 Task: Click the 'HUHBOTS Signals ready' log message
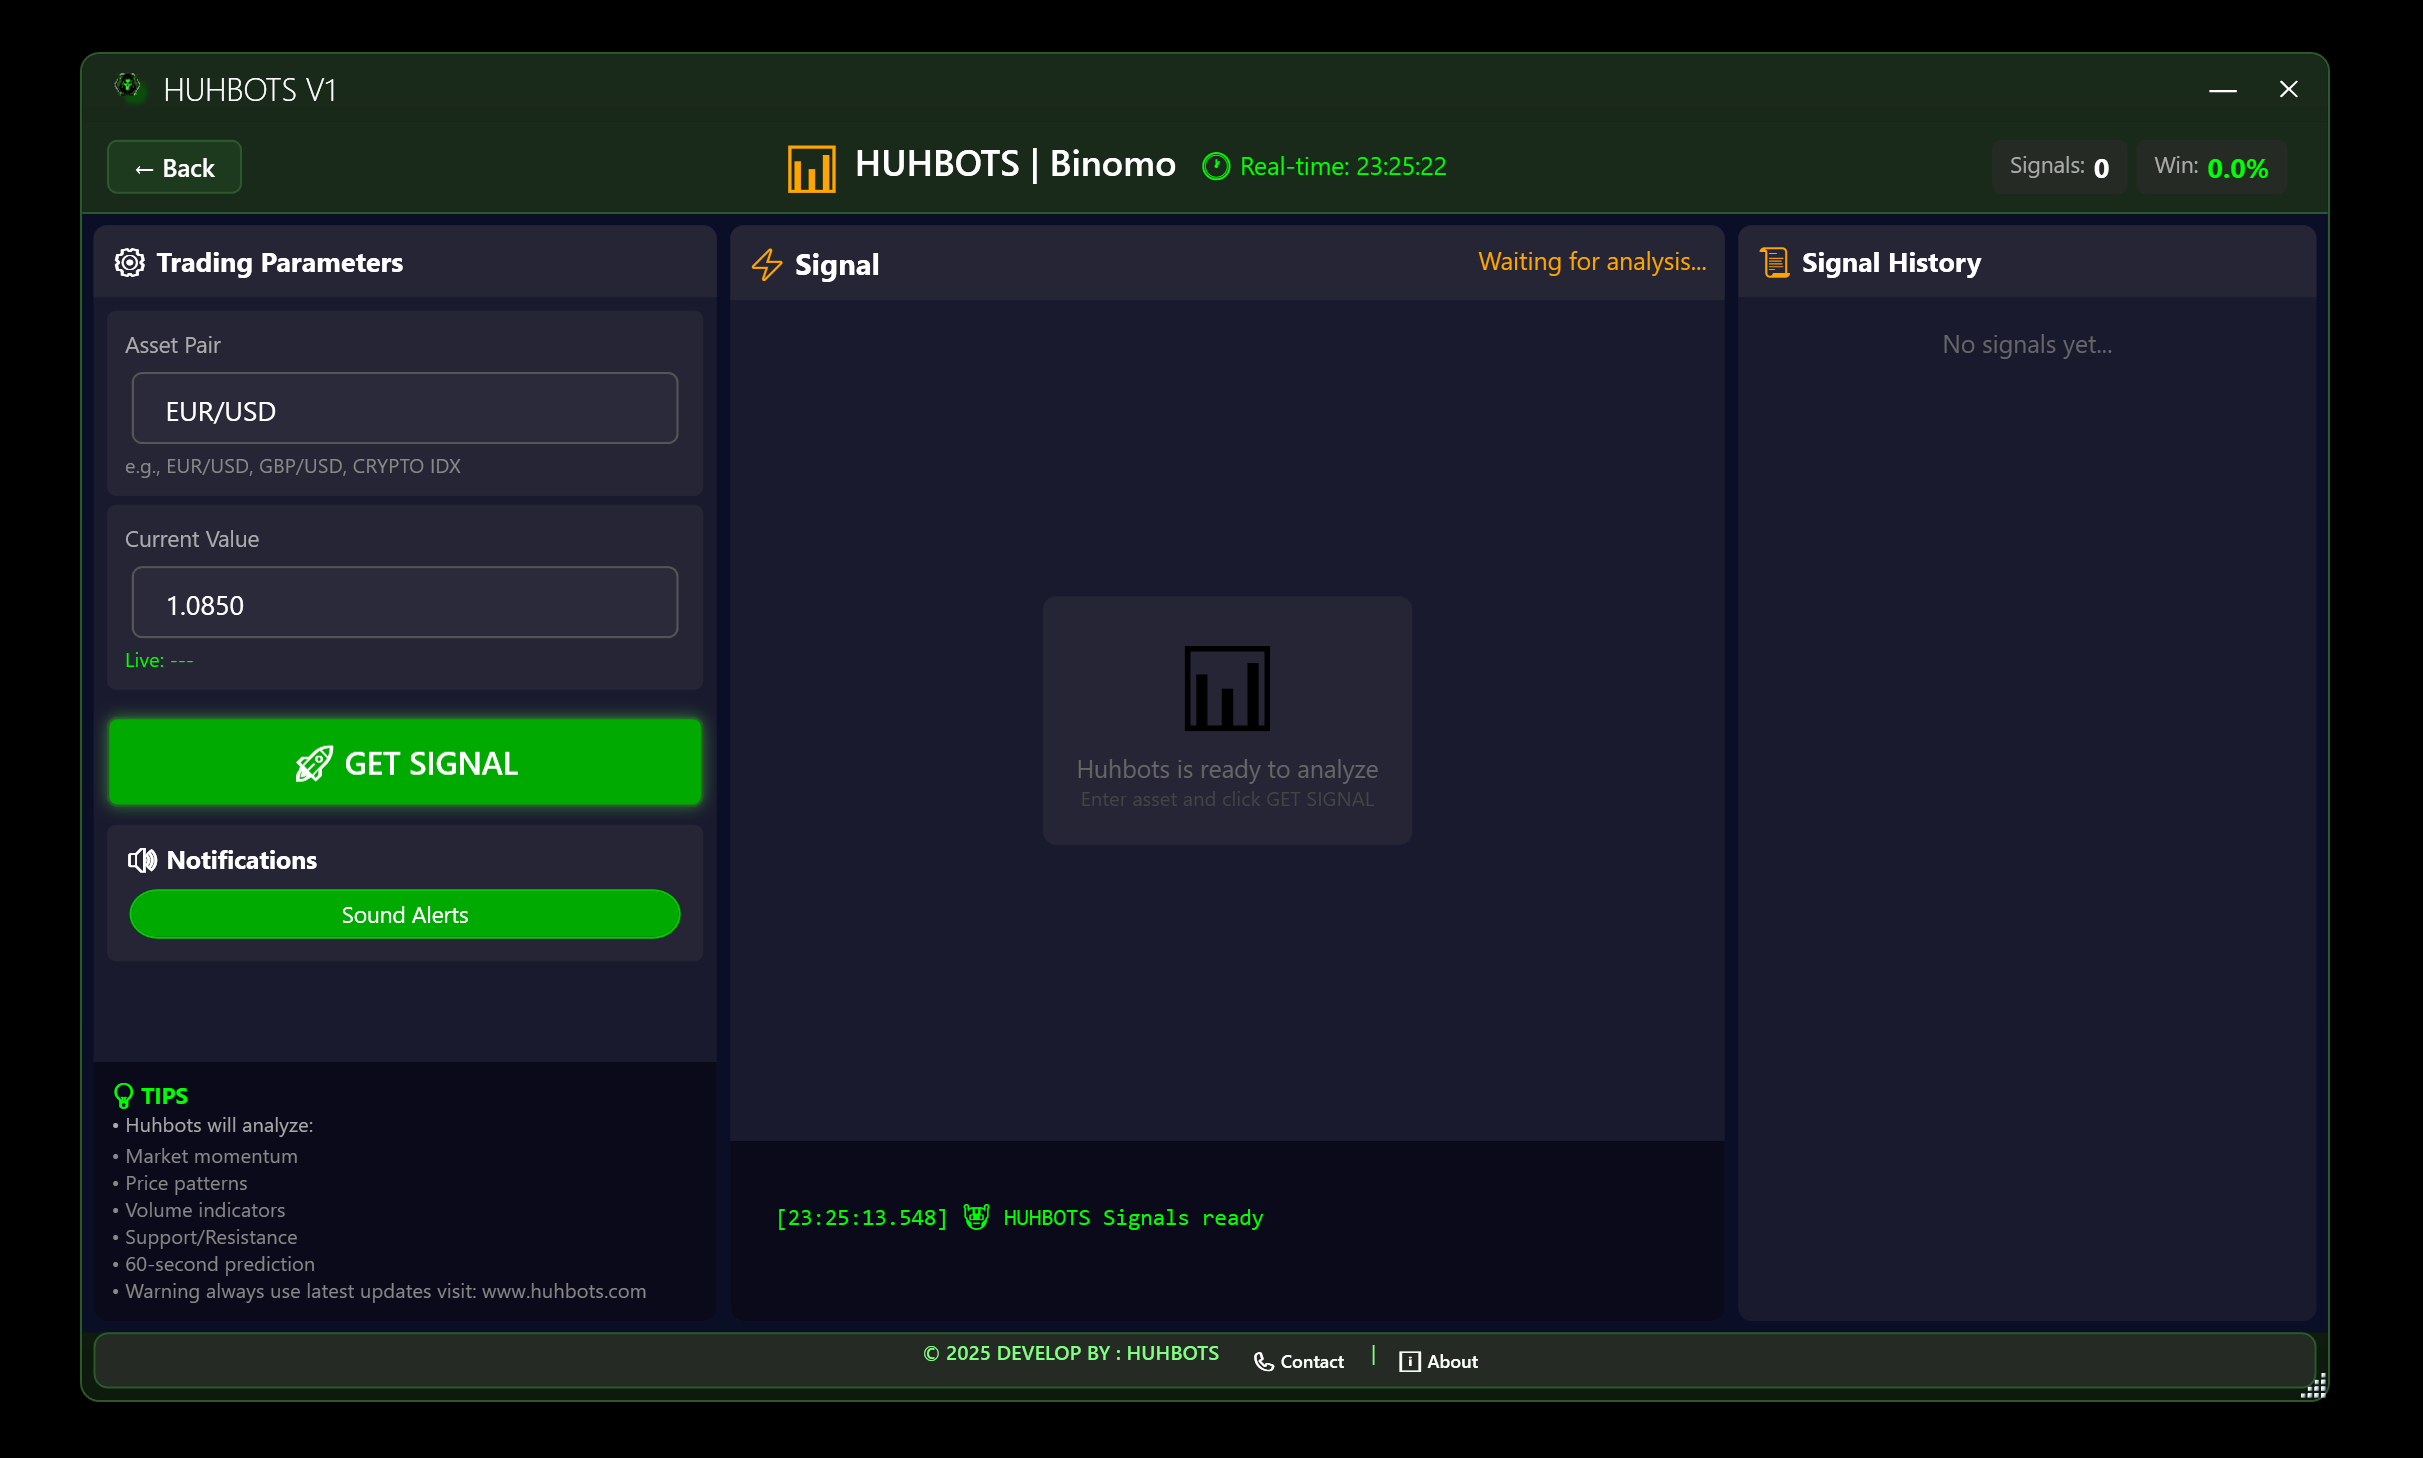point(1133,1218)
